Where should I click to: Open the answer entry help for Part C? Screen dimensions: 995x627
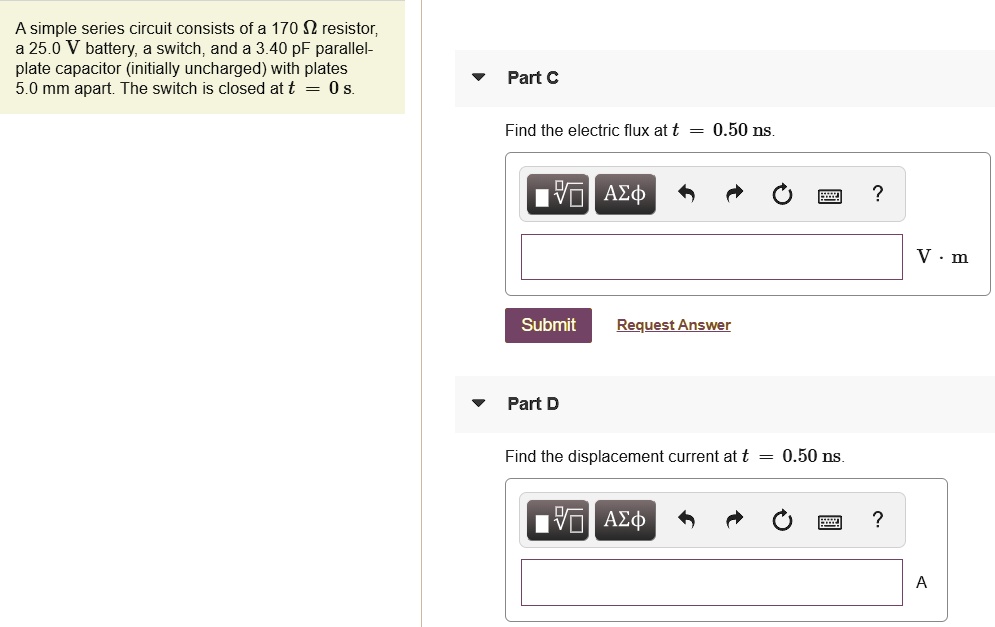[x=877, y=194]
